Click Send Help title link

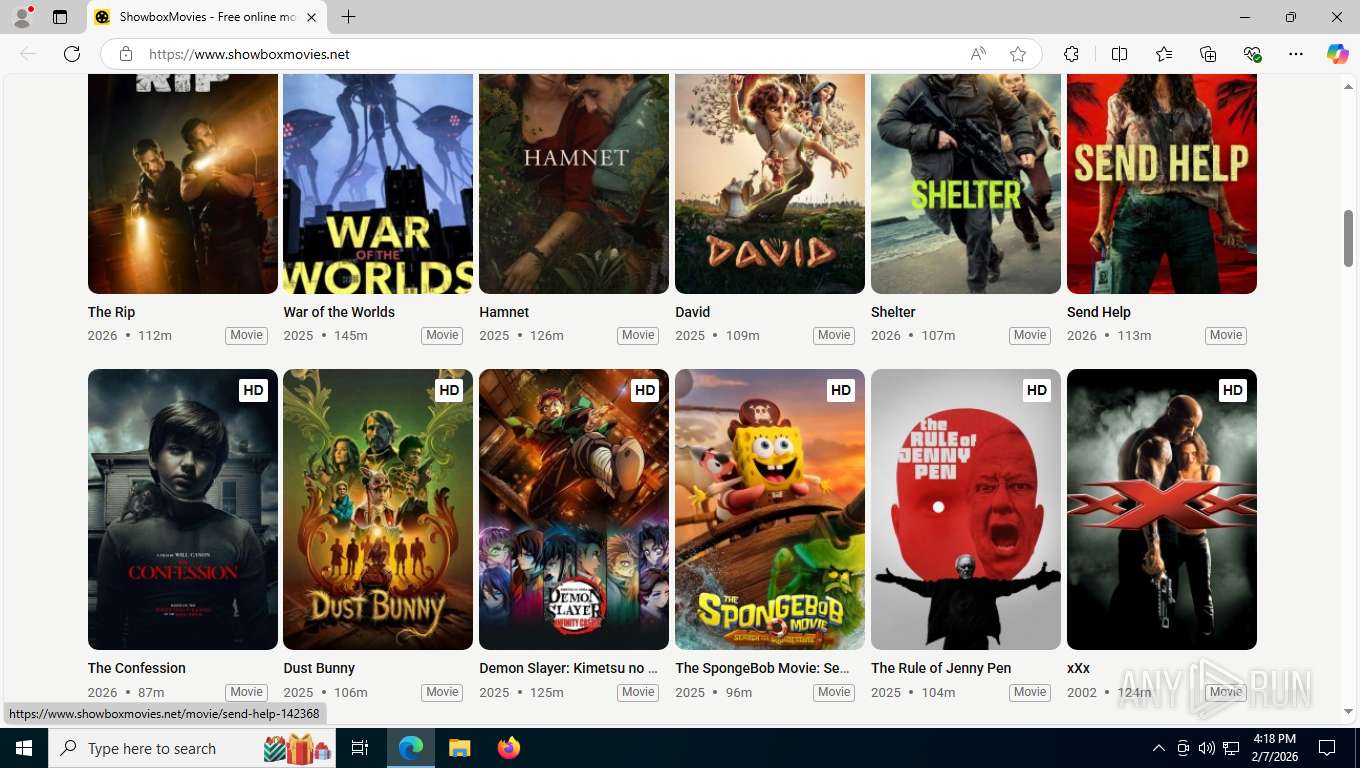[x=1099, y=312]
